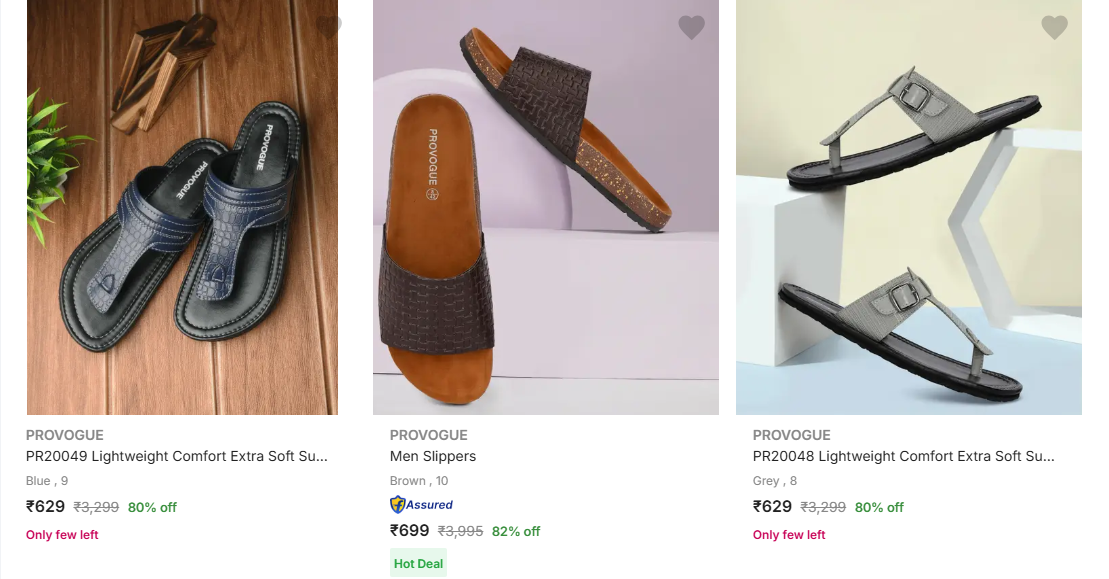Open PR20049 Lightweight Comfort product title link
The height and width of the screenshot is (579, 1109).
click(x=177, y=456)
